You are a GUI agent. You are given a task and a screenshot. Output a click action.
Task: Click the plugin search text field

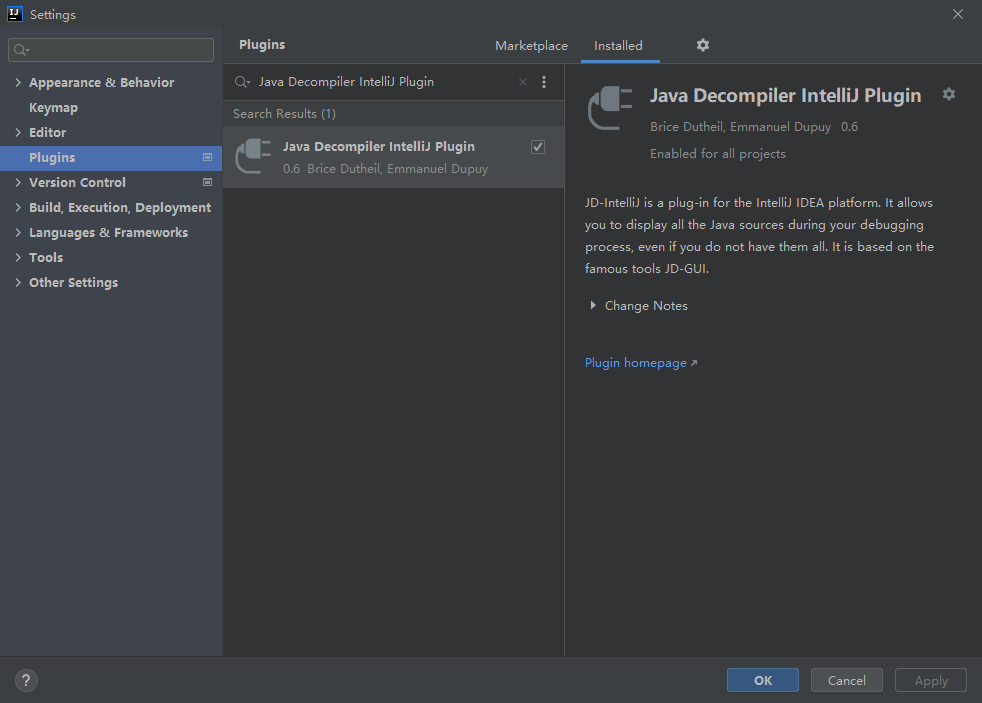tap(385, 82)
